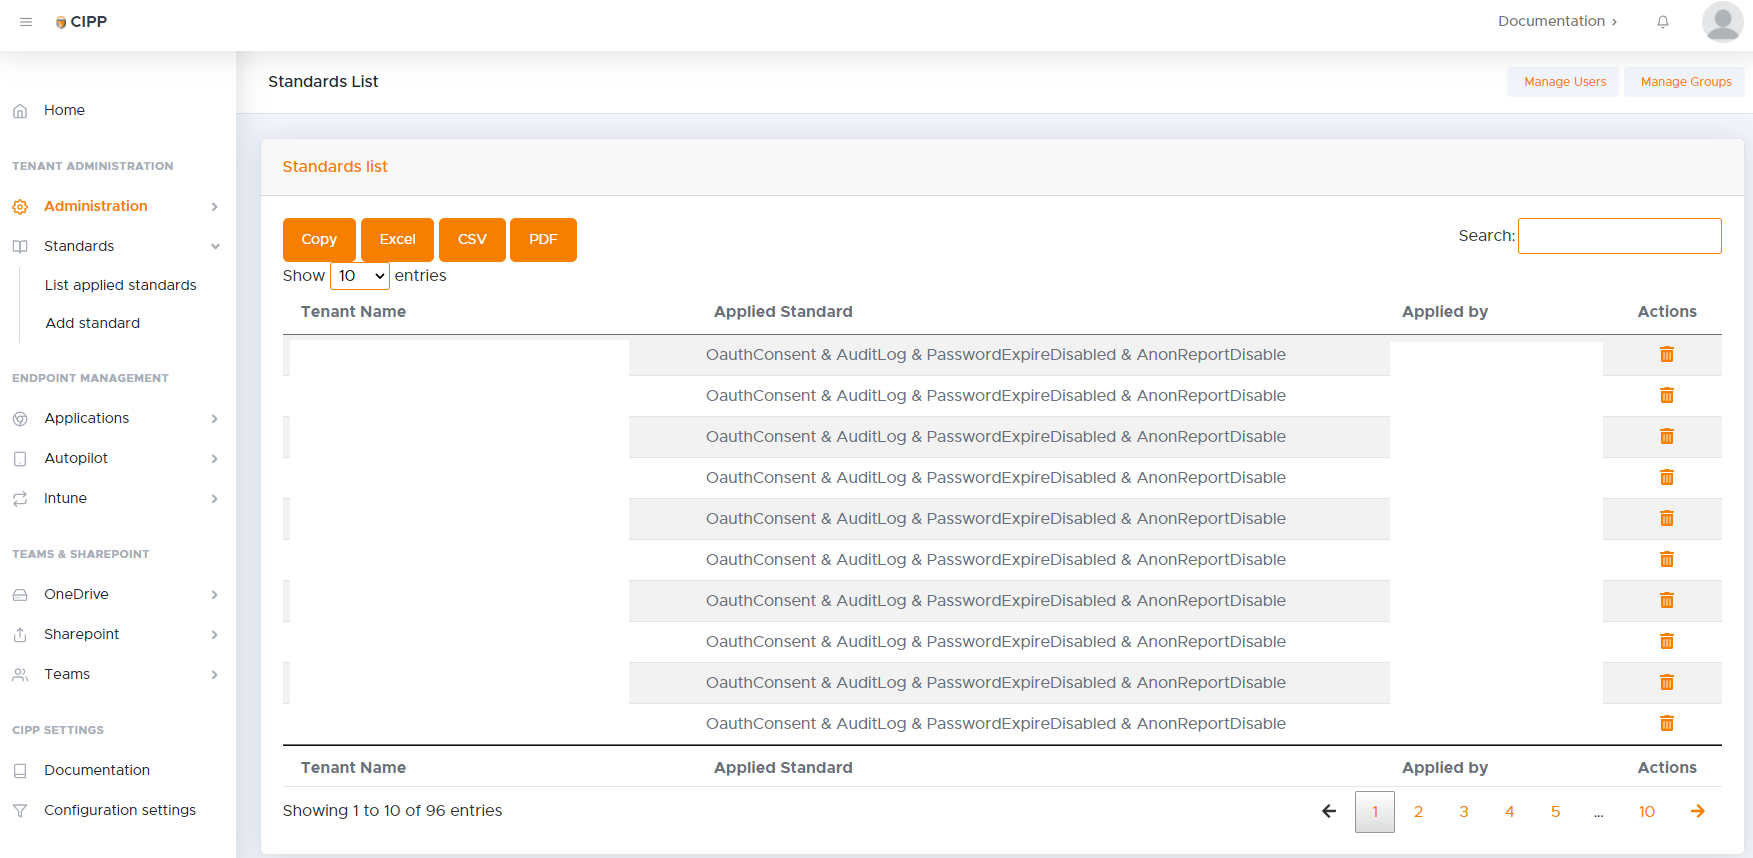1753x858 pixels.
Task: Click the PDF export button
Action: (x=543, y=240)
